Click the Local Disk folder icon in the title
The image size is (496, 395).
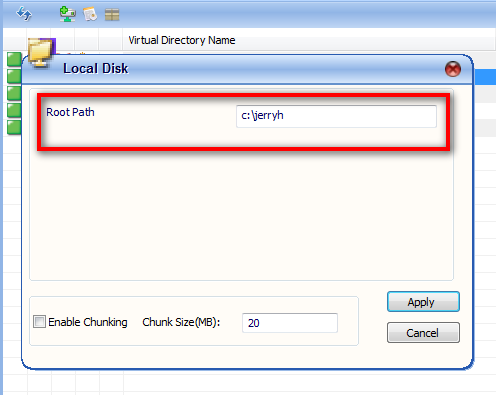[41, 53]
